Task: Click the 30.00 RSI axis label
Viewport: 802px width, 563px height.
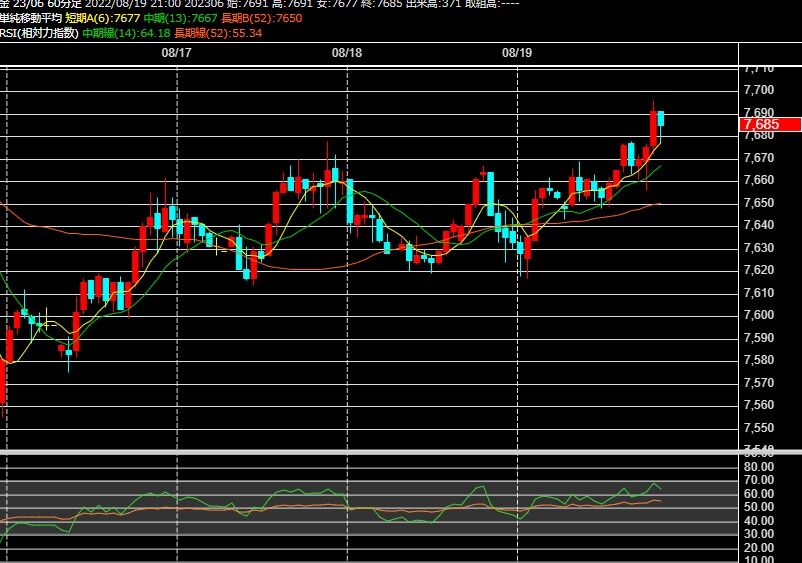Action: [759, 534]
